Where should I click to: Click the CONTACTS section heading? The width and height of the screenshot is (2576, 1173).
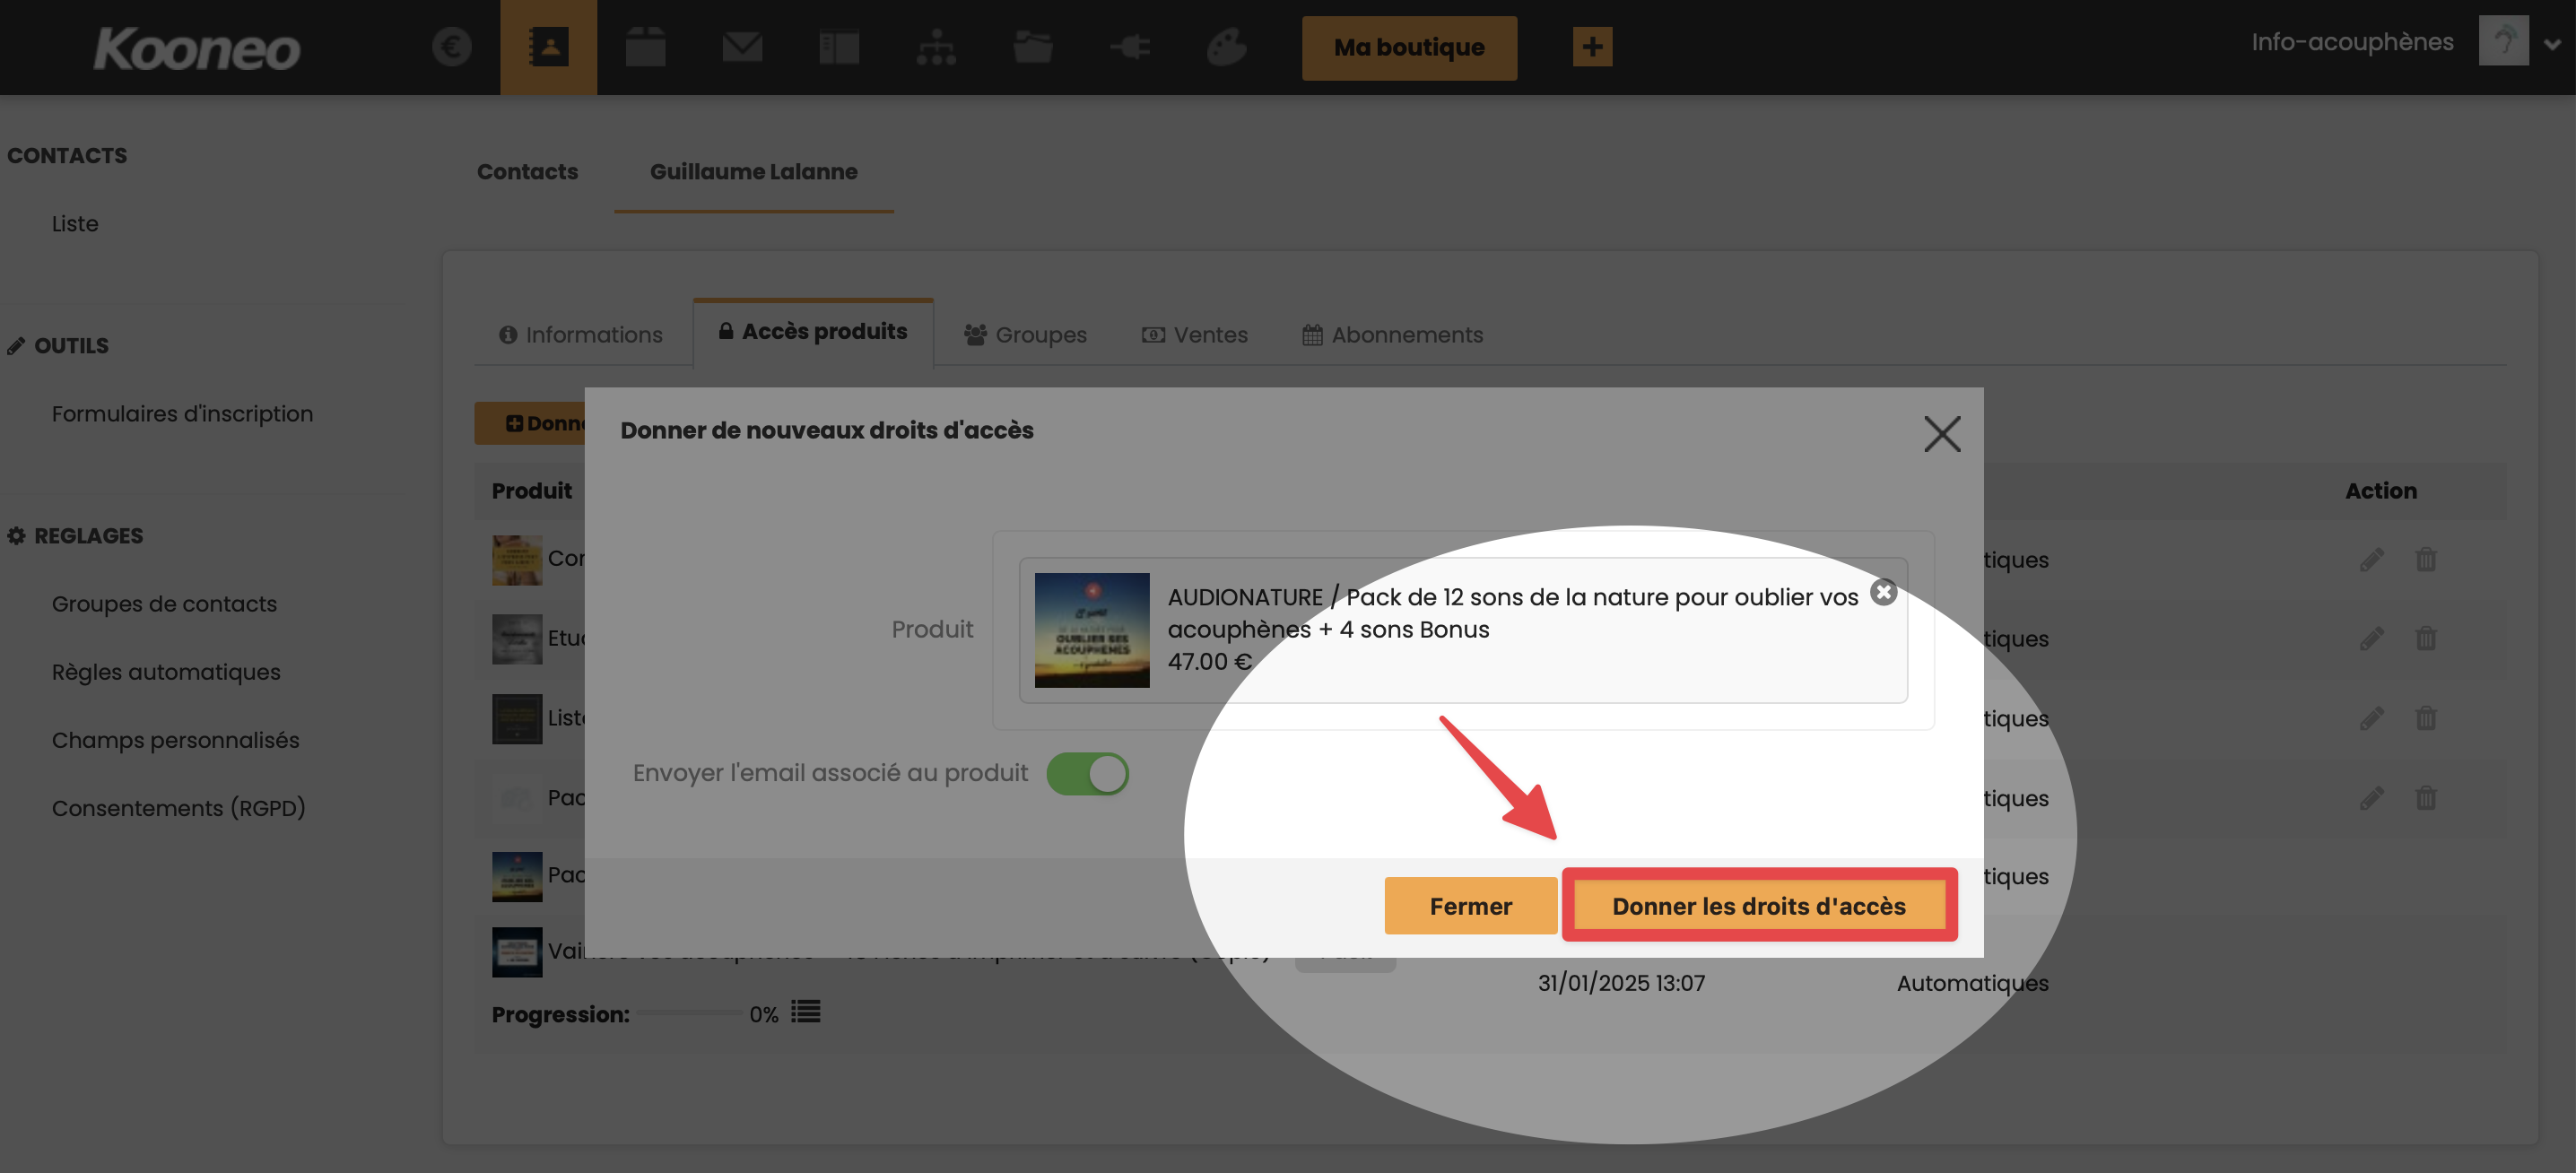pyautogui.click(x=67, y=156)
